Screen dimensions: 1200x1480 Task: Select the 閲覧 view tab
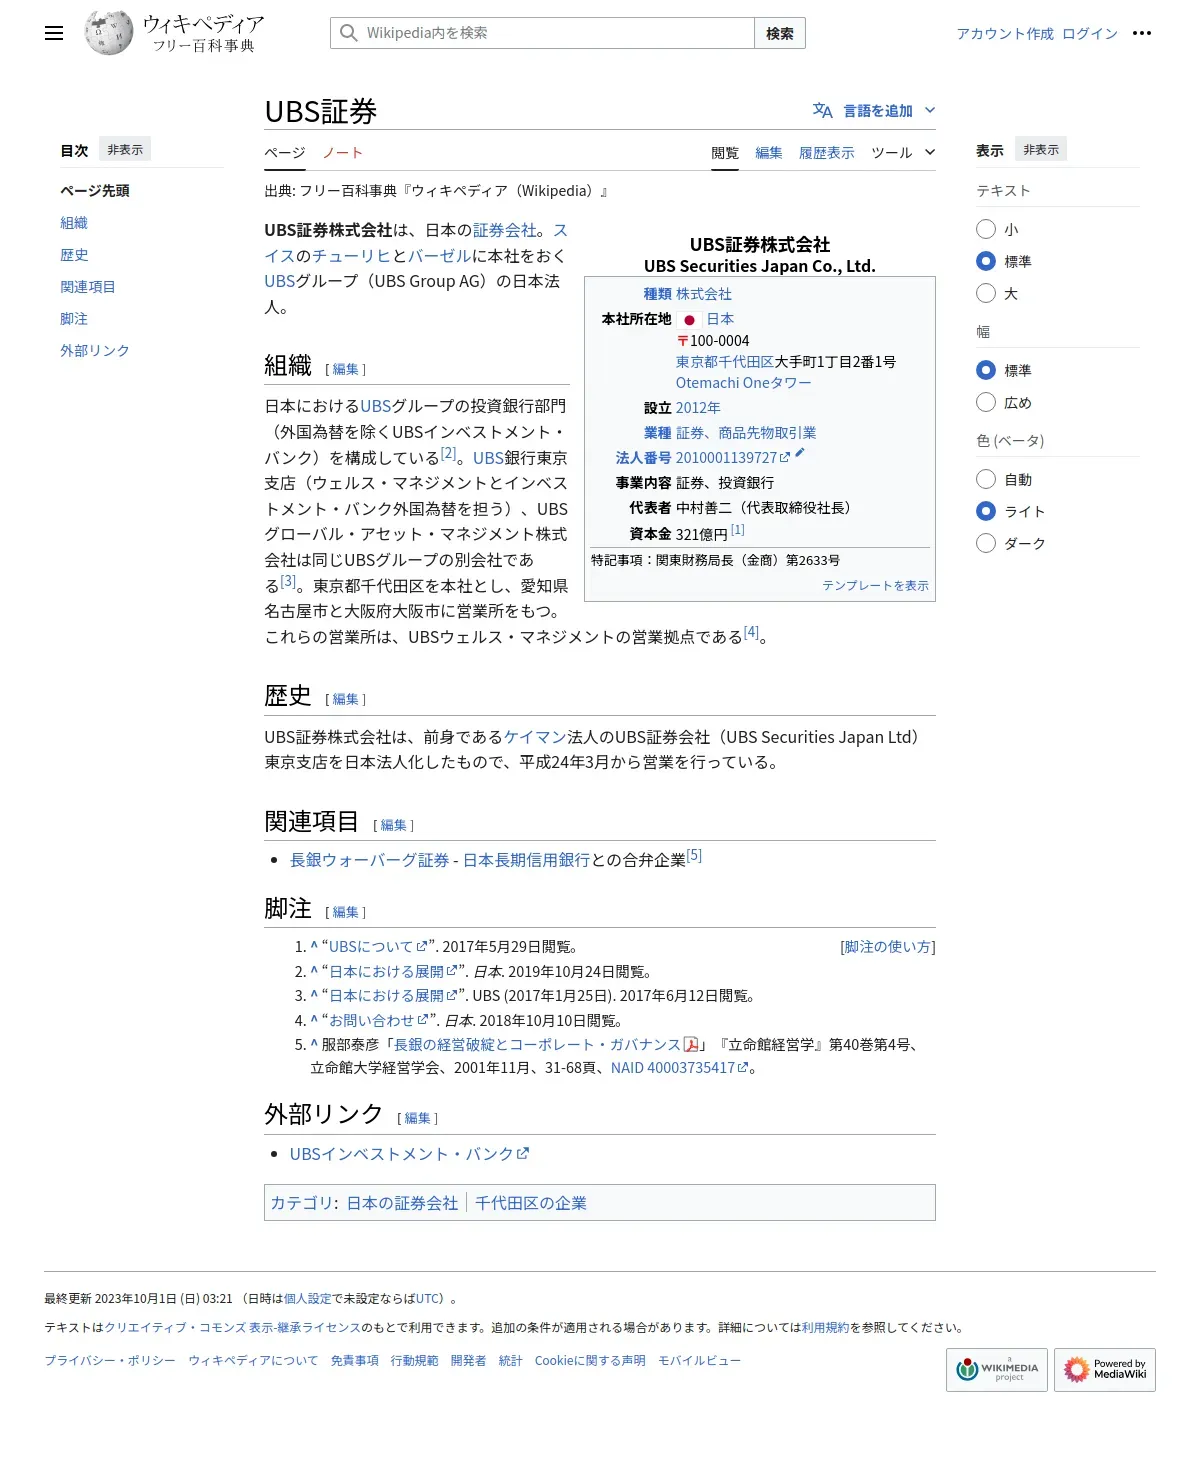pos(725,152)
